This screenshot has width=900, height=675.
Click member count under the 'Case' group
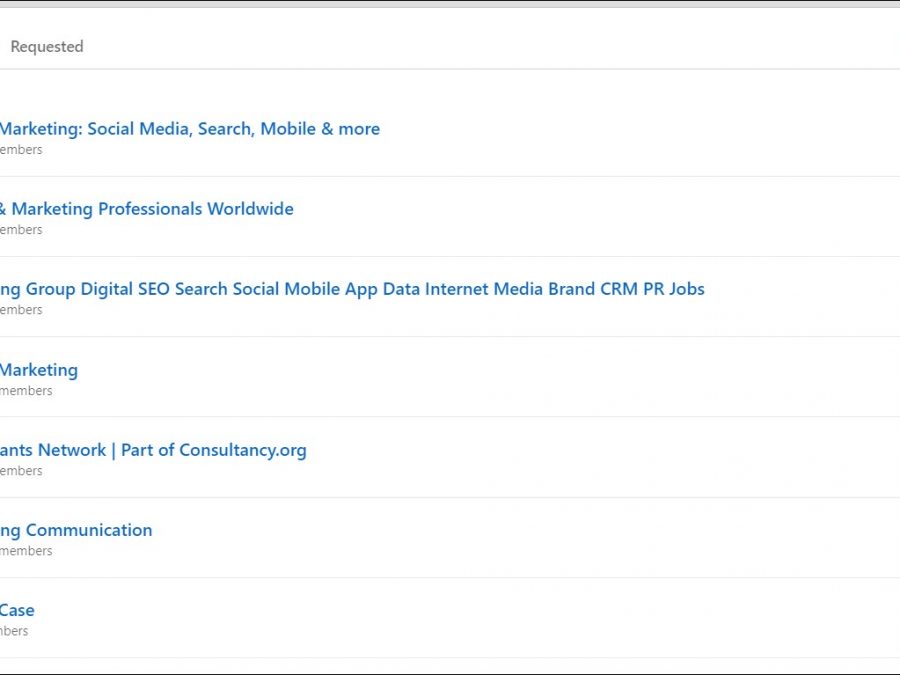[14, 631]
